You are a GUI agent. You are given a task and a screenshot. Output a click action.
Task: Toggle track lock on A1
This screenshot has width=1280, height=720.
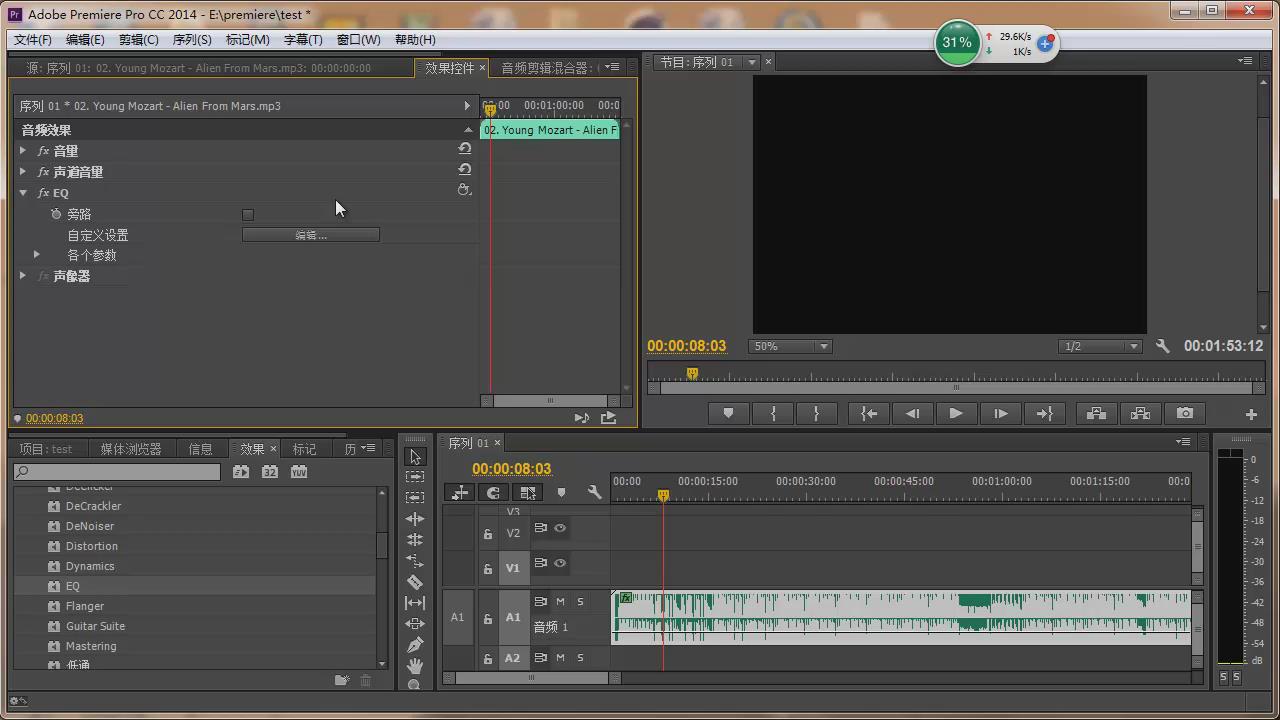(488, 619)
